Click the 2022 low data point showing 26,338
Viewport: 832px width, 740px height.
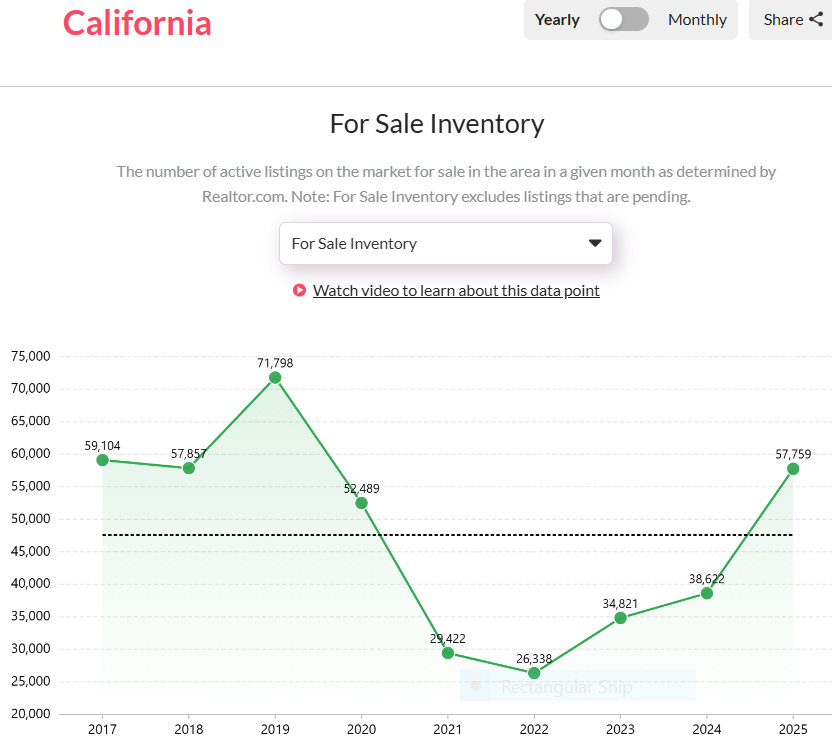pos(534,673)
